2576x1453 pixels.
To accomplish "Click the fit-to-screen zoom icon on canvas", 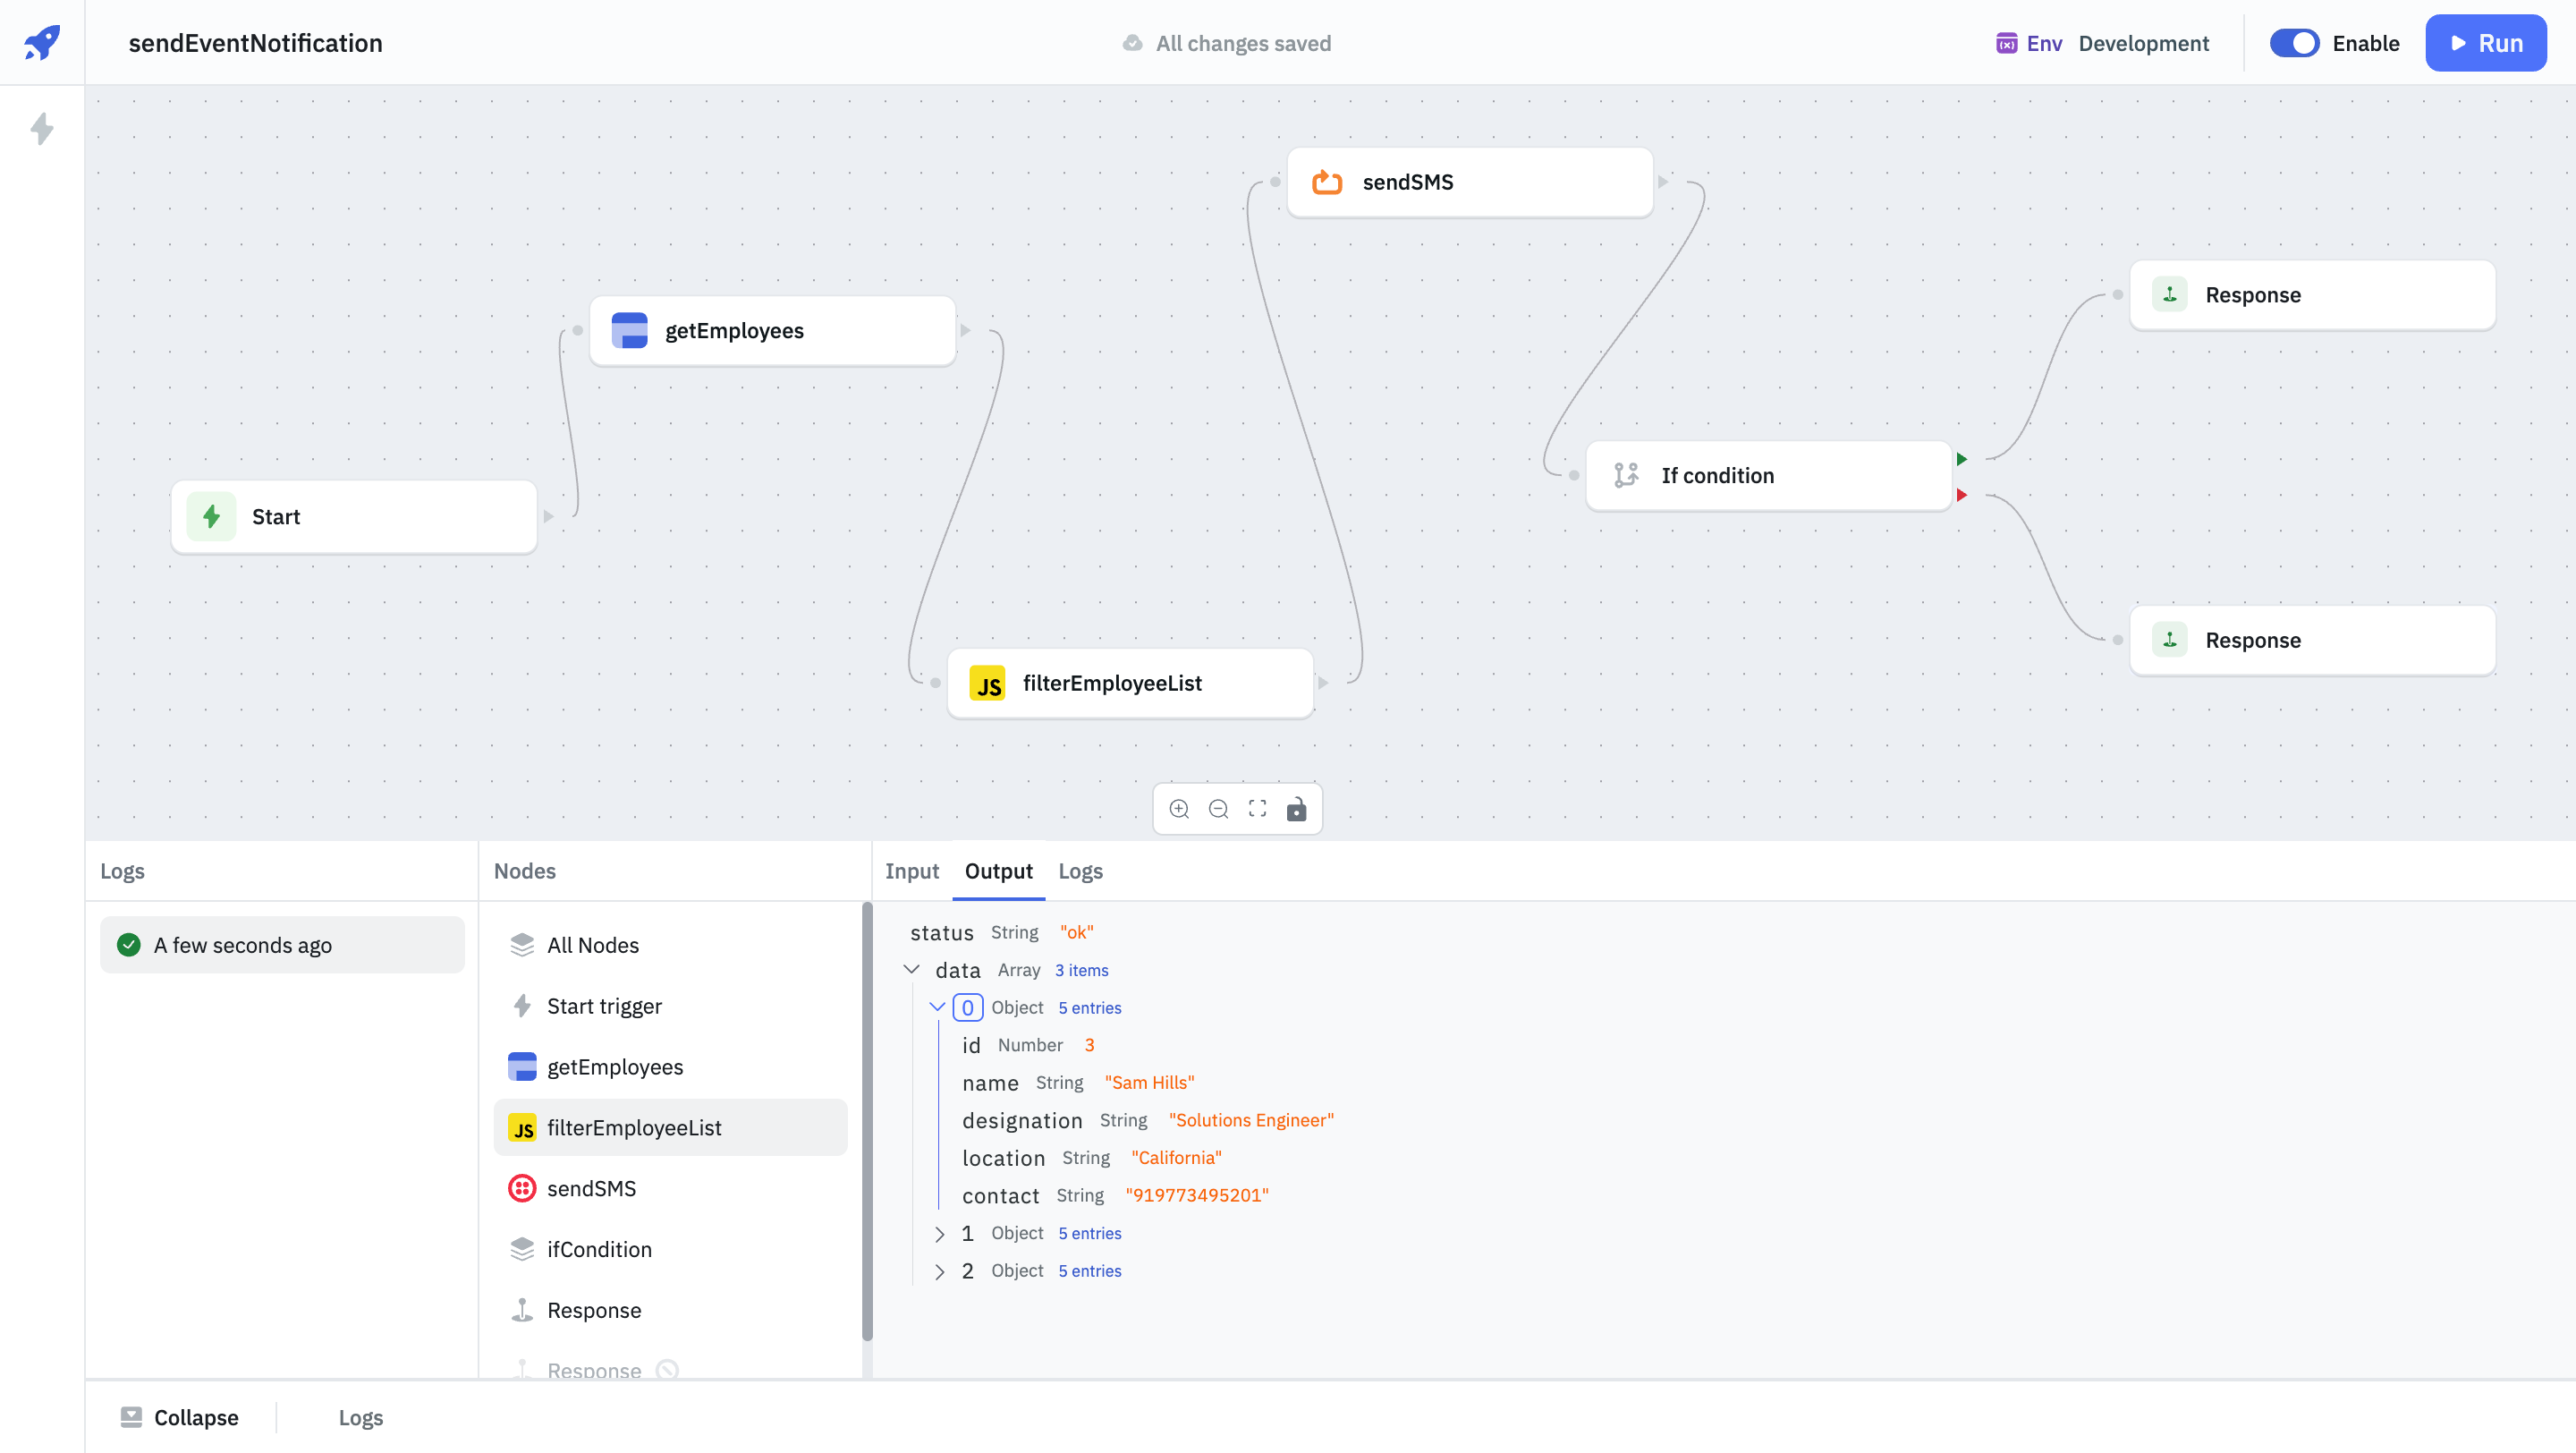I will coord(1258,809).
